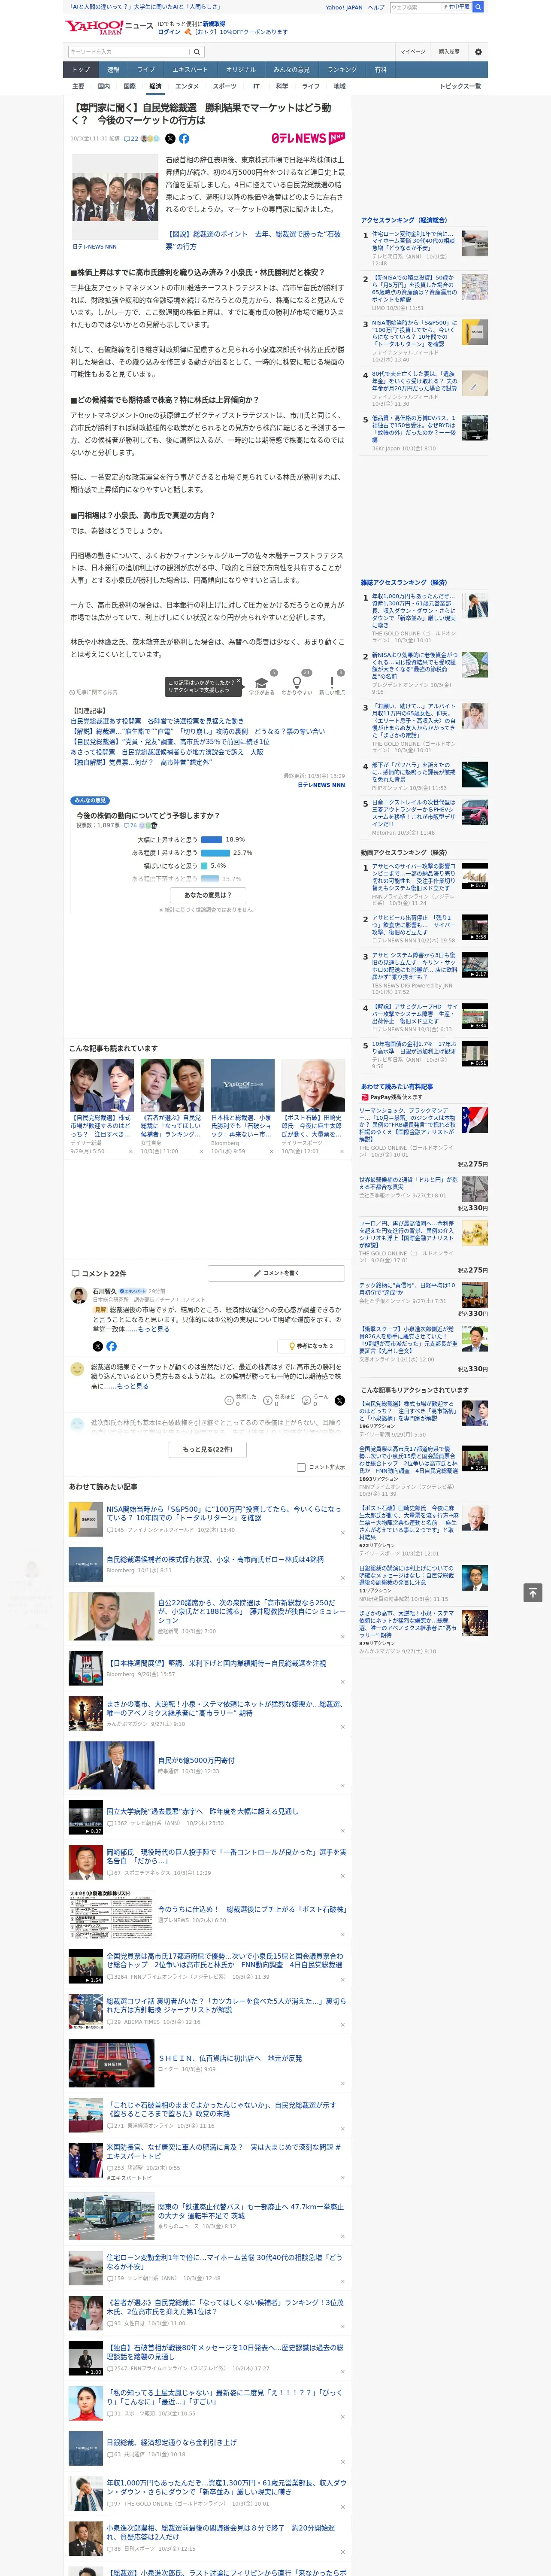The width and height of the screenshot is (551, 2576).
Task: Open 日銀総裁、経済想定通りなら金利引き上げ article
Action: coord(172,2441)
